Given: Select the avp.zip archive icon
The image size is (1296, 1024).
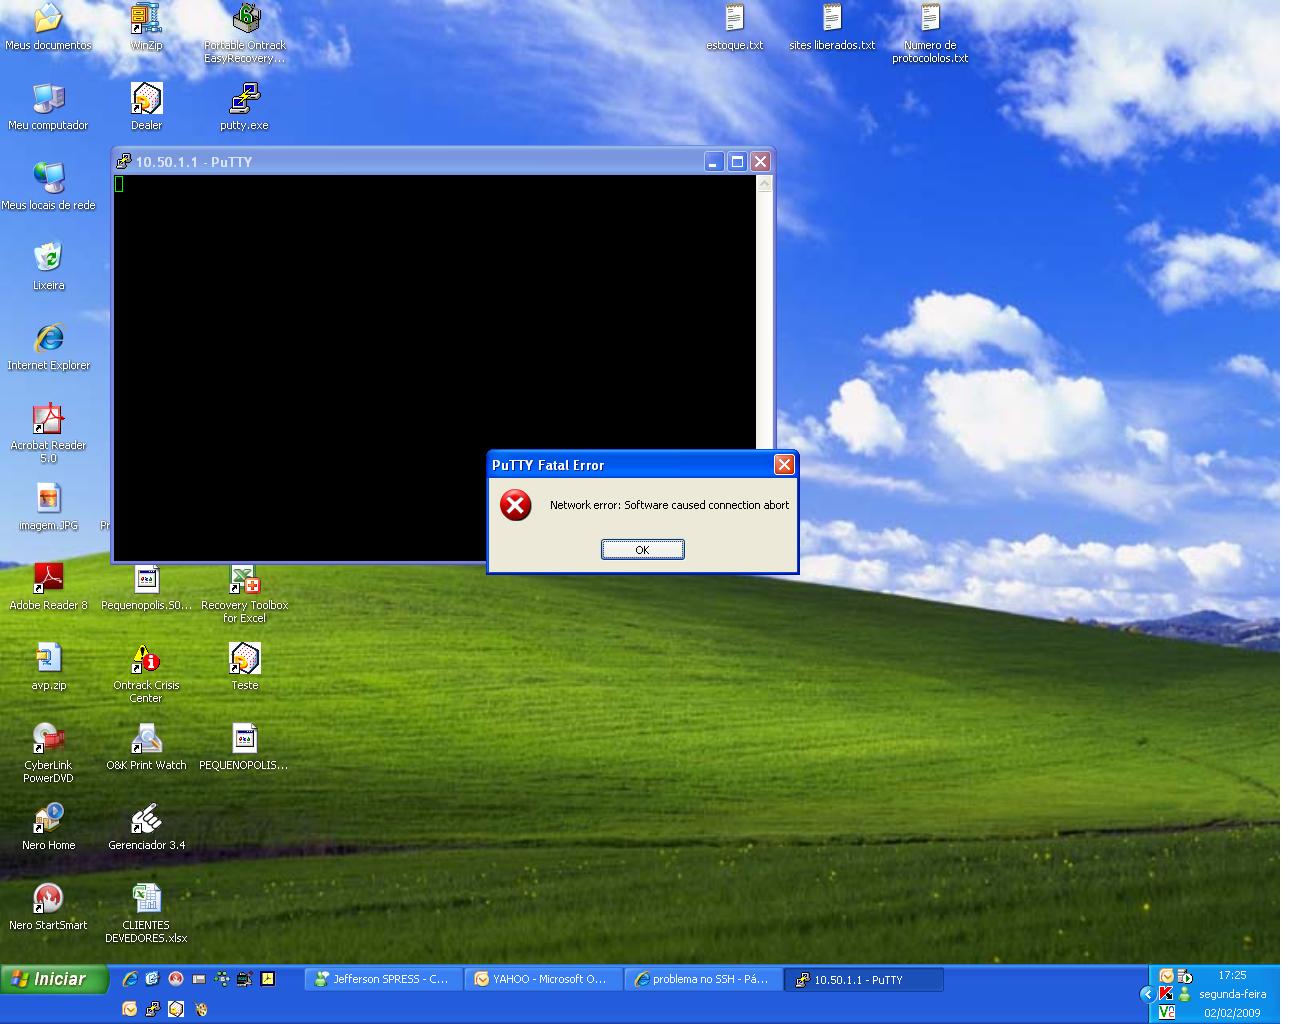Looking at the screenshot, I should (48, 667).
